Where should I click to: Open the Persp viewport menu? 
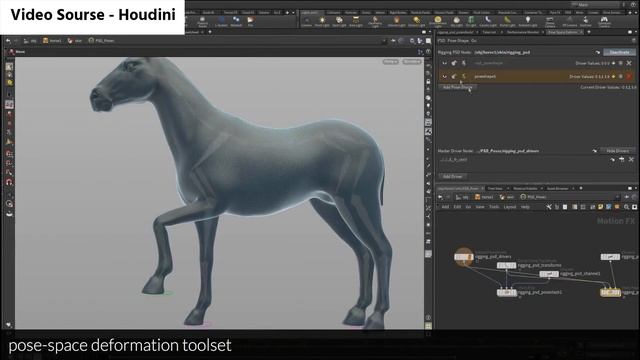tap(391, 62)
